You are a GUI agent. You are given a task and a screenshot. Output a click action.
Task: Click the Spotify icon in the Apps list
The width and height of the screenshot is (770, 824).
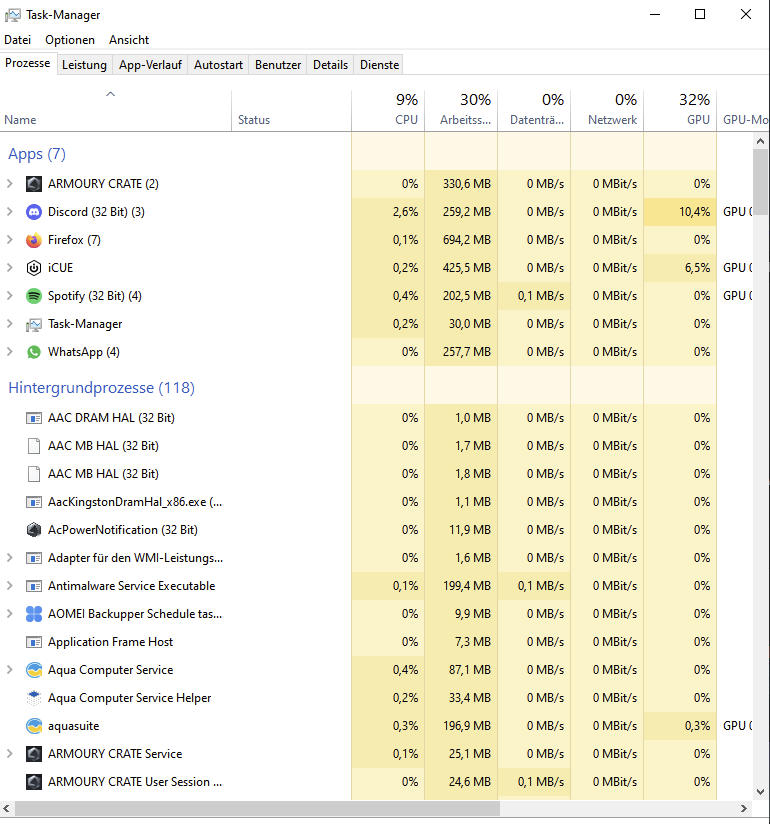(34, 296)
